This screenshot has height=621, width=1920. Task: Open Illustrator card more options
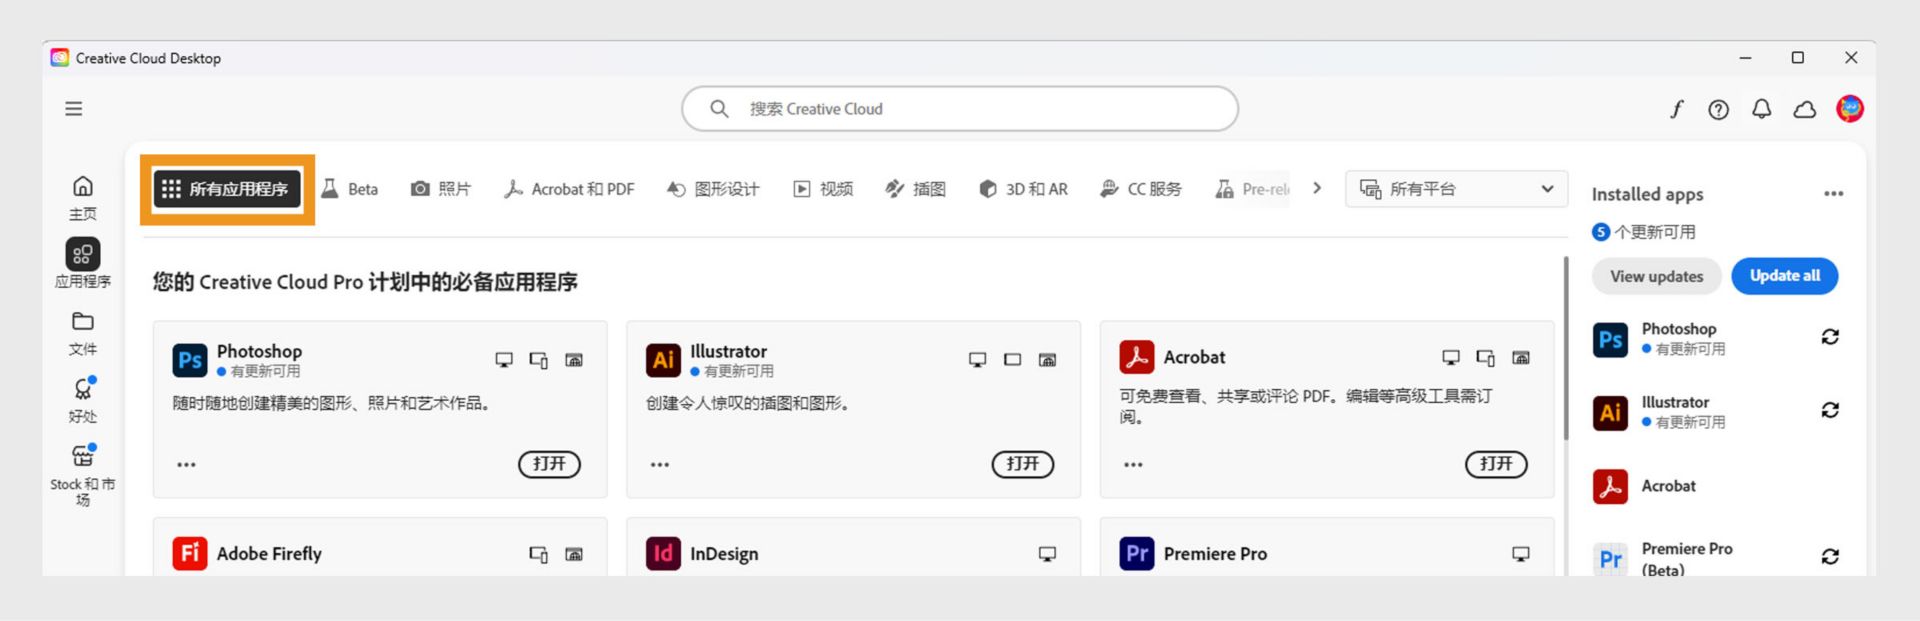[660, 465]
